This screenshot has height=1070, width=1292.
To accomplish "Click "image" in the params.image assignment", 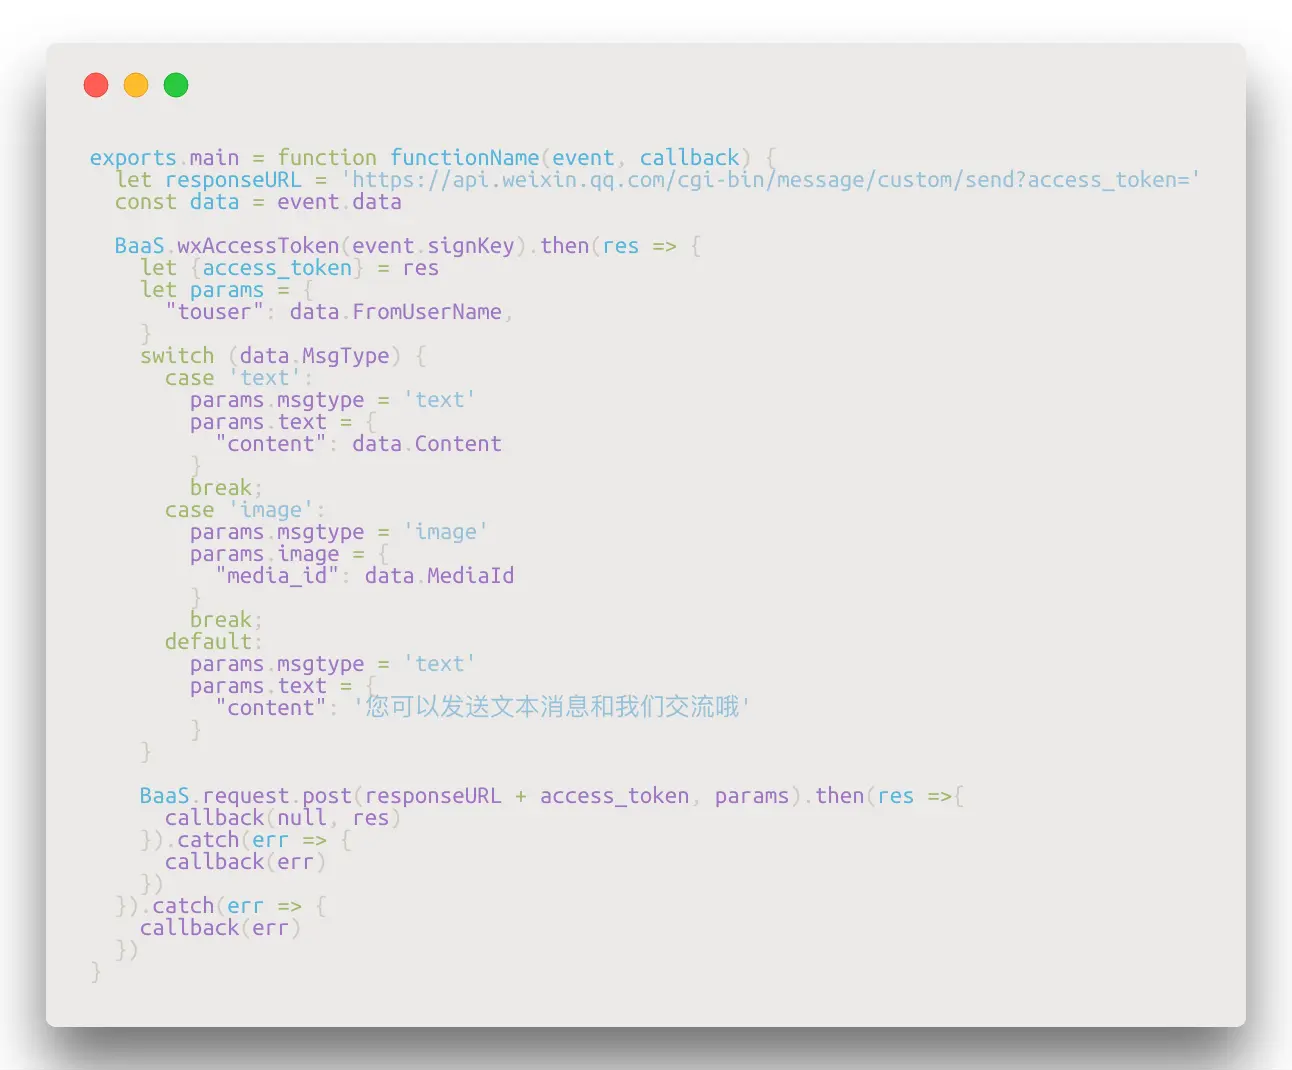I will 308,554.
